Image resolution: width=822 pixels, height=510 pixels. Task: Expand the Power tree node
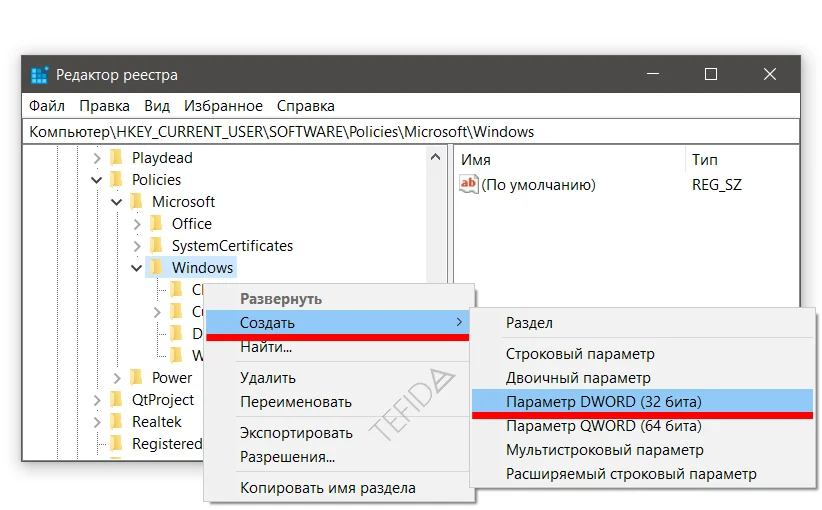pyautogui.click(x=117, y=378)
